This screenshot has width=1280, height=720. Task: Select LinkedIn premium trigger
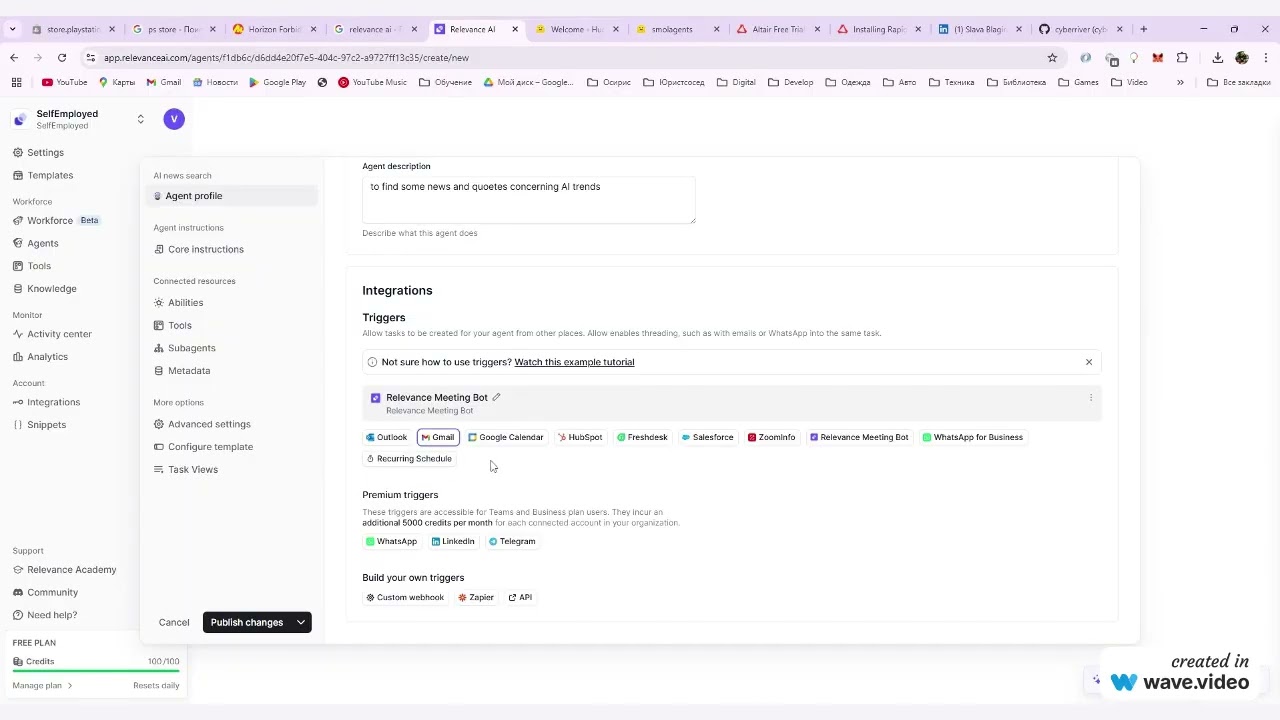pos(453,541)
